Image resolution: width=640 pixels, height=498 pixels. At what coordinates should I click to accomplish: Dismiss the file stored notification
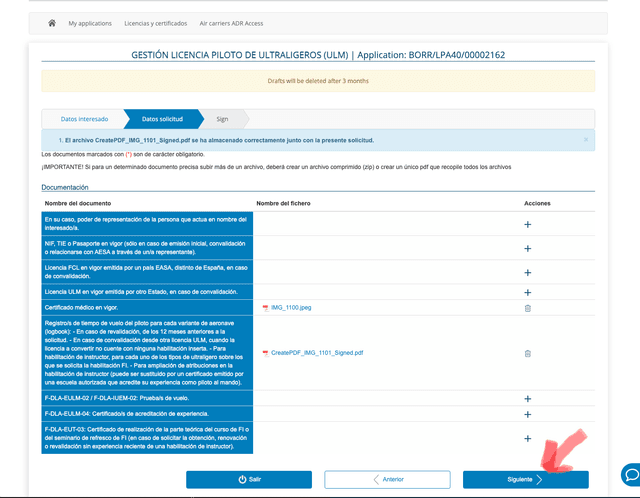click(586, 140)
